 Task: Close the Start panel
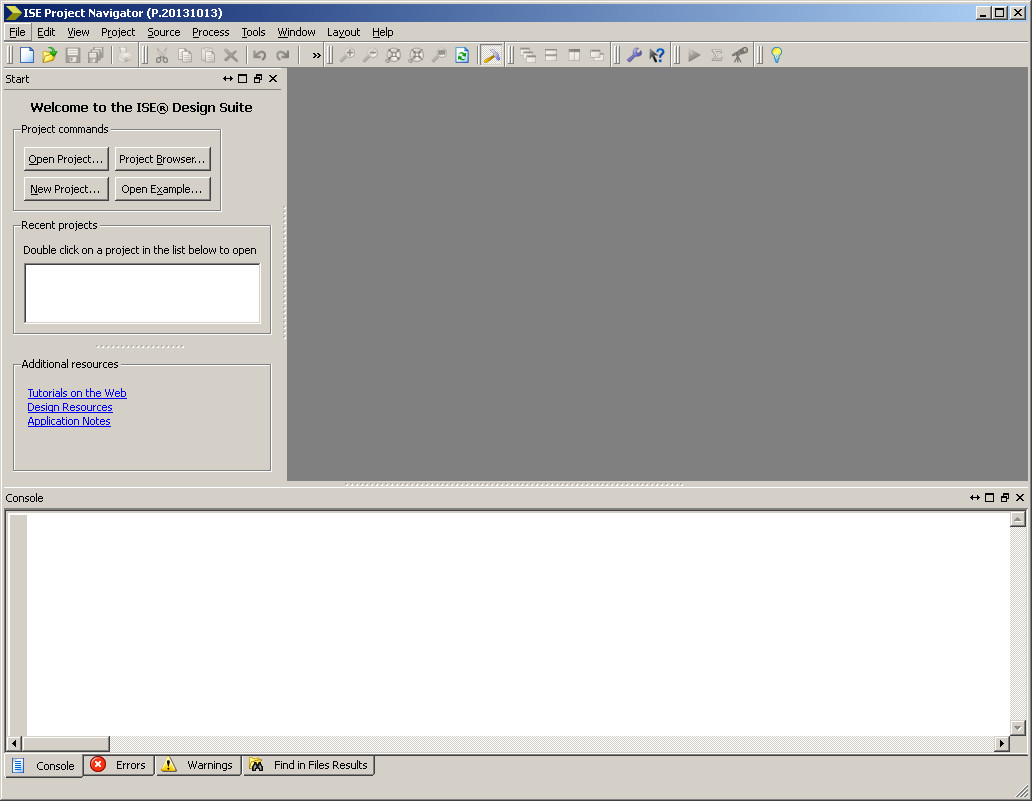(273, 79)
